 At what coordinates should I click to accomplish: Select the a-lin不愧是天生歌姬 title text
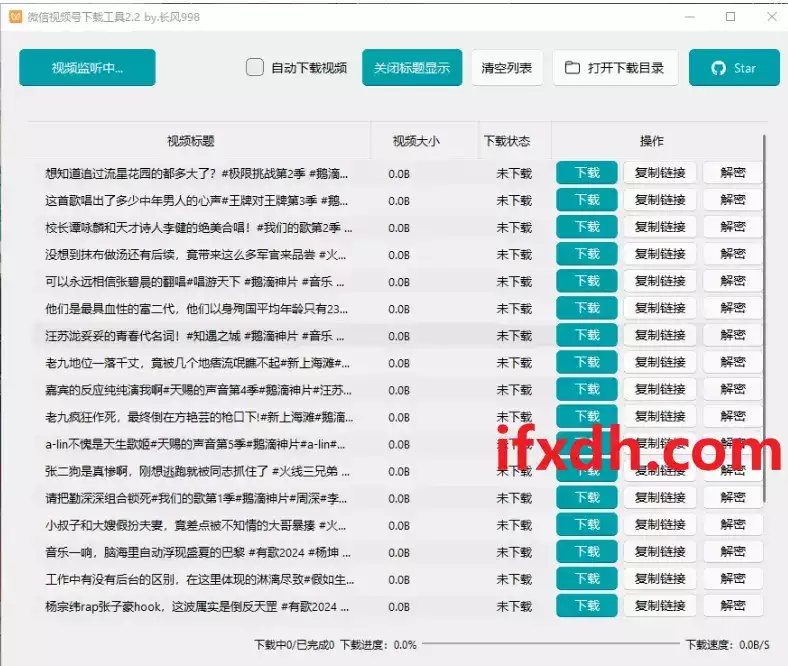click(195, 444)
